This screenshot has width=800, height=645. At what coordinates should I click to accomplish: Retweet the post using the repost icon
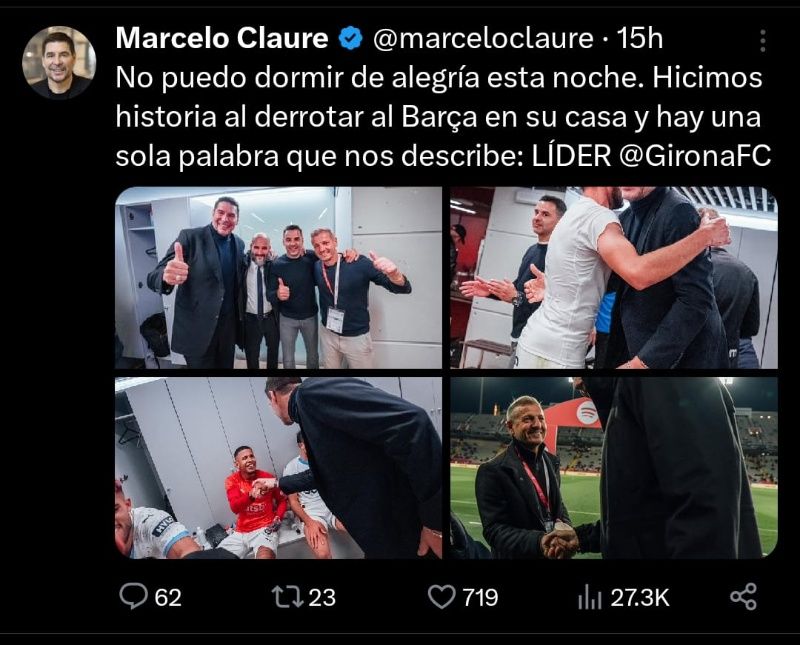tap(287, 597)
